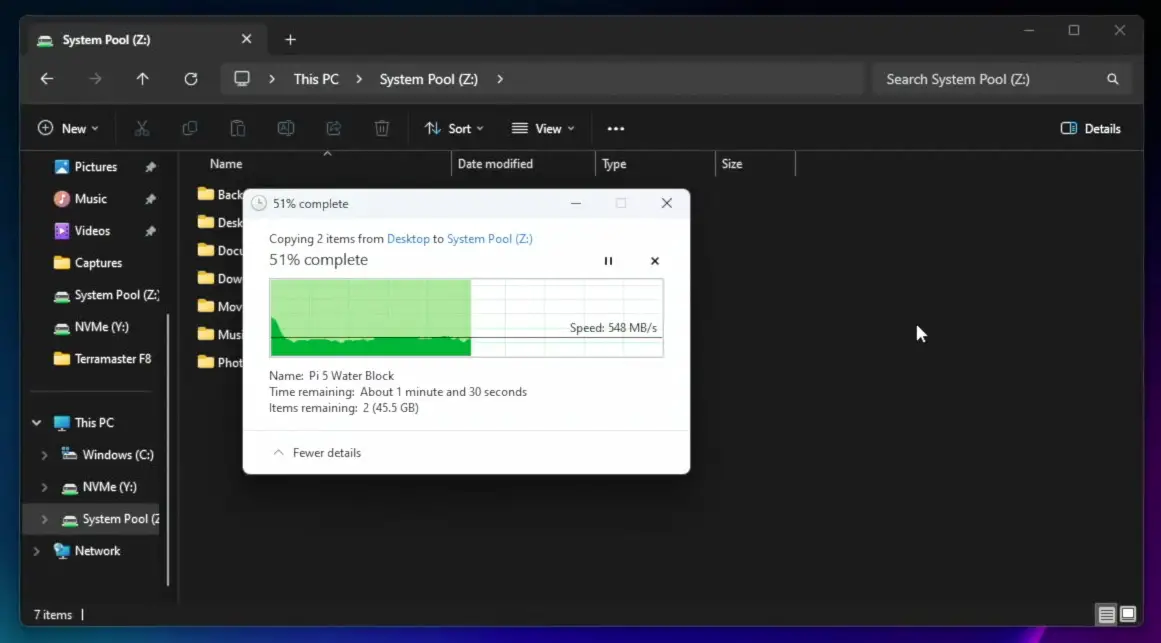The width and height of the screenshot is (1161, 643).
Task: Click in the Search System Pool field
Action: tap(990, 79)
